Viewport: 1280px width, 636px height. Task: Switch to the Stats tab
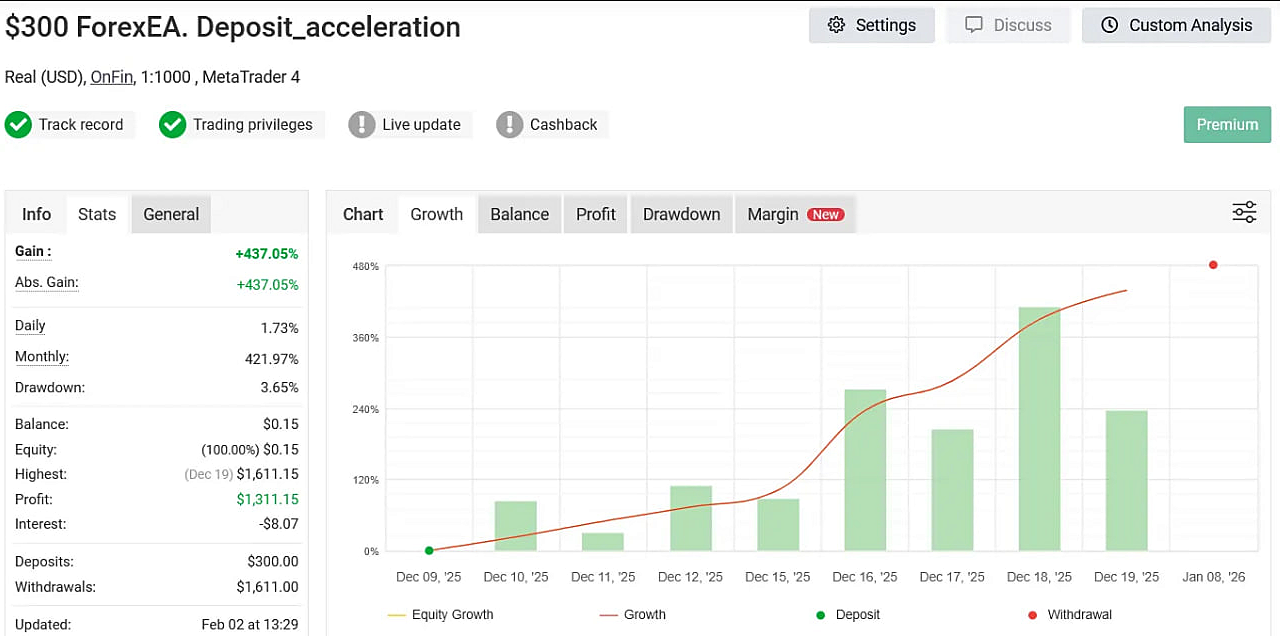(97, 214)
